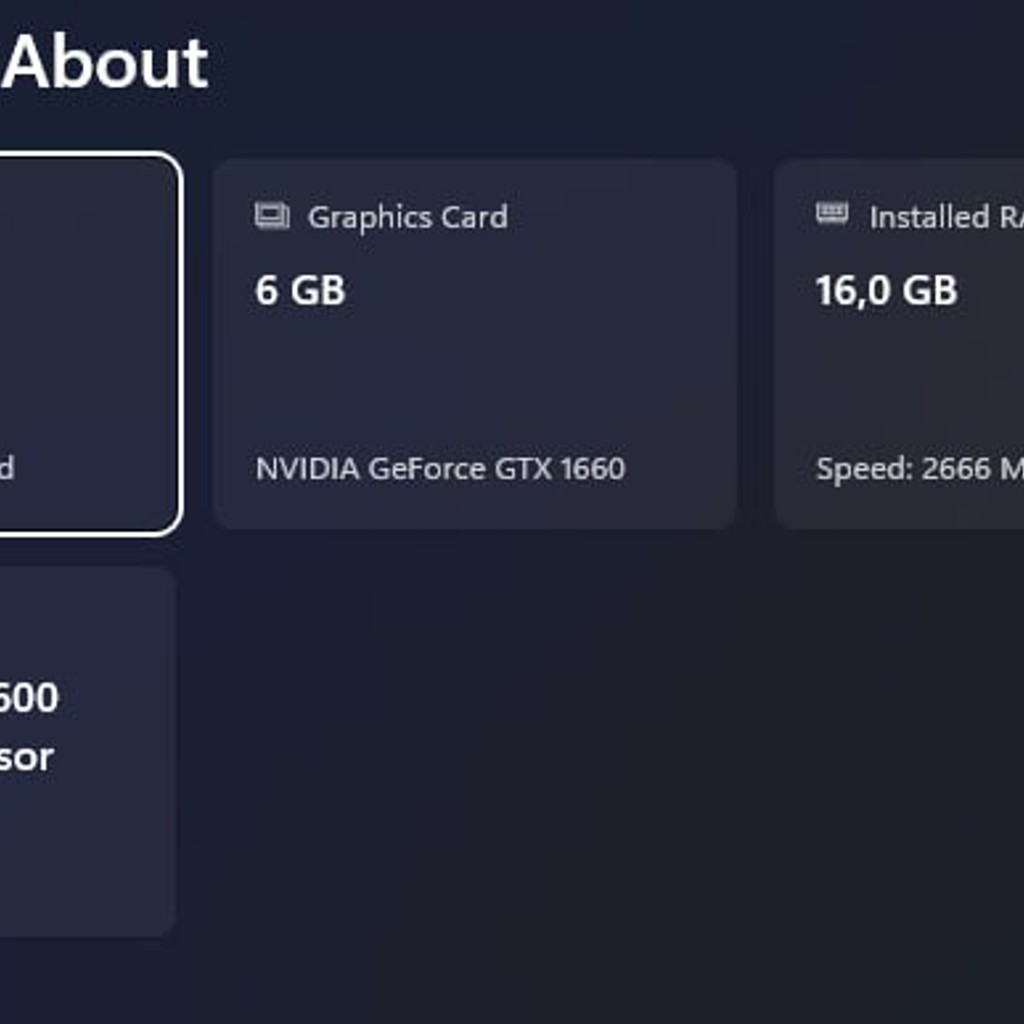Screen dimensions: 1024x1024
Task: Click the sor text in the processor tile
Action: tap(26, 758)
